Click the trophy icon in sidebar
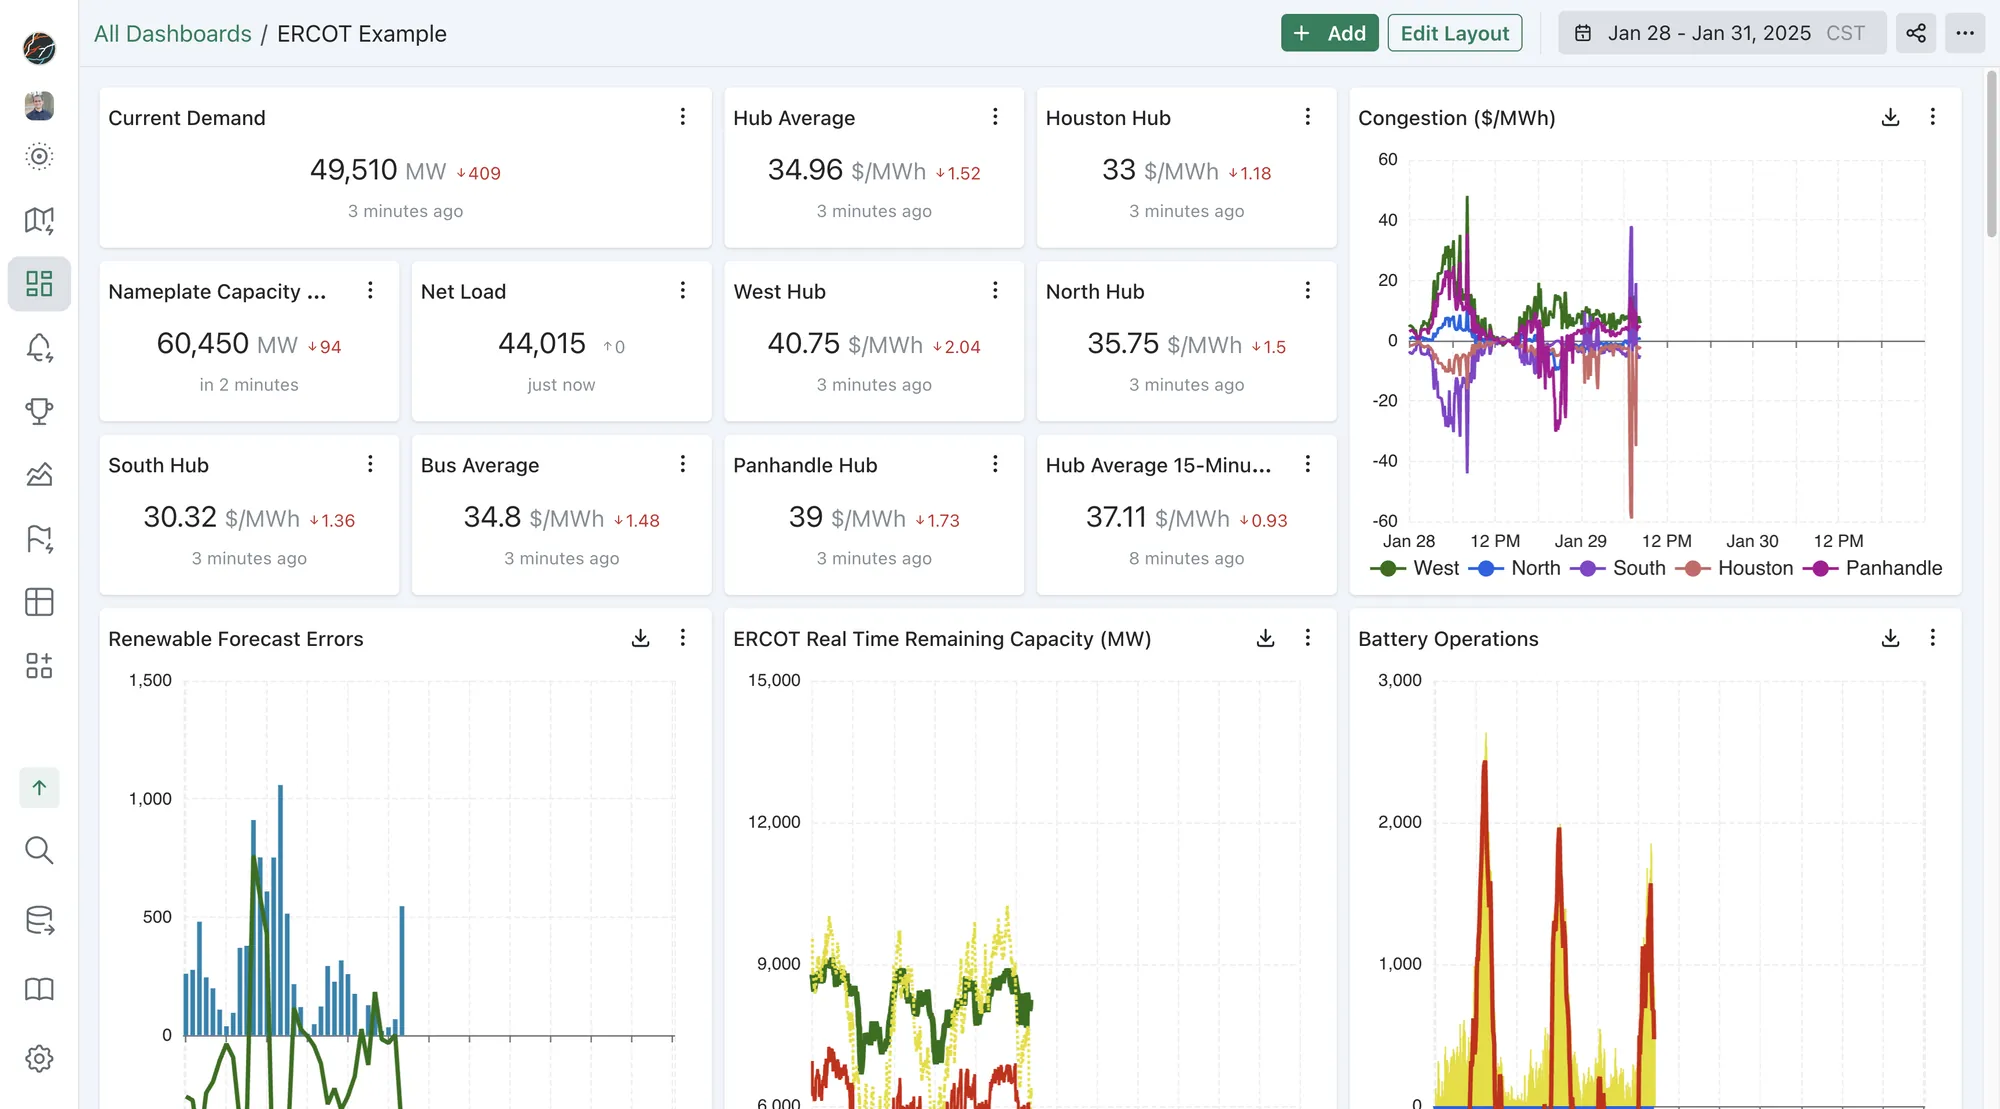The image size is (2000, 1109). point(39,411)
